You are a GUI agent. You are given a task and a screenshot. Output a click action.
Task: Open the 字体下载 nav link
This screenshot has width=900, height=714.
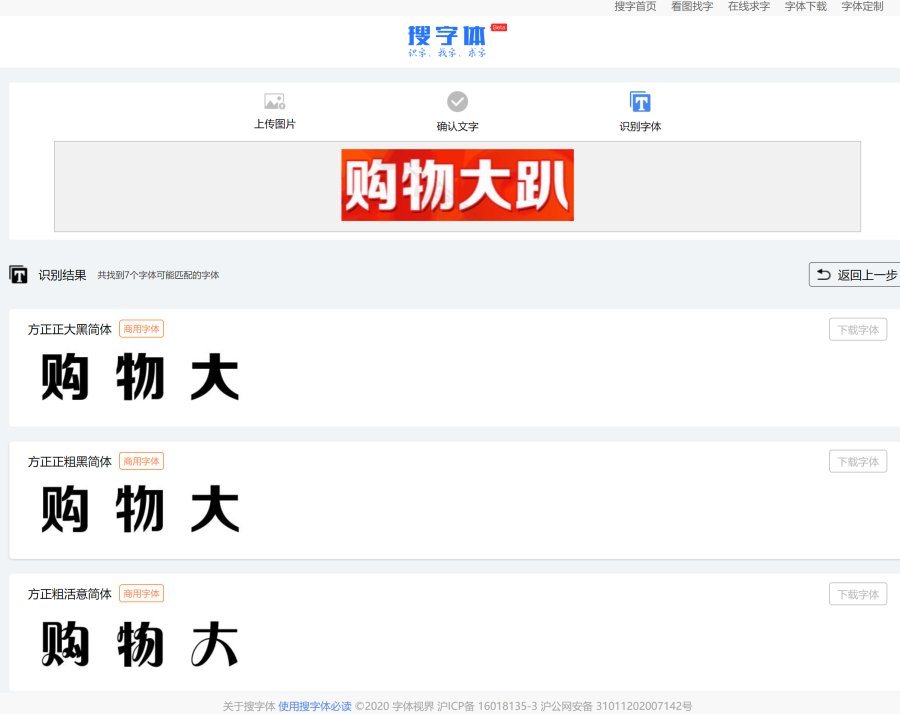(x=805, y=6)
